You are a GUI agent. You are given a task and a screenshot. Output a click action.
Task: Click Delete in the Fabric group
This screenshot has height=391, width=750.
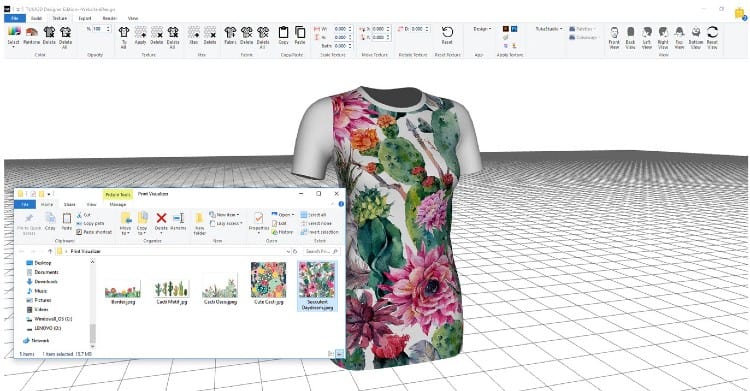click(246, 36)
